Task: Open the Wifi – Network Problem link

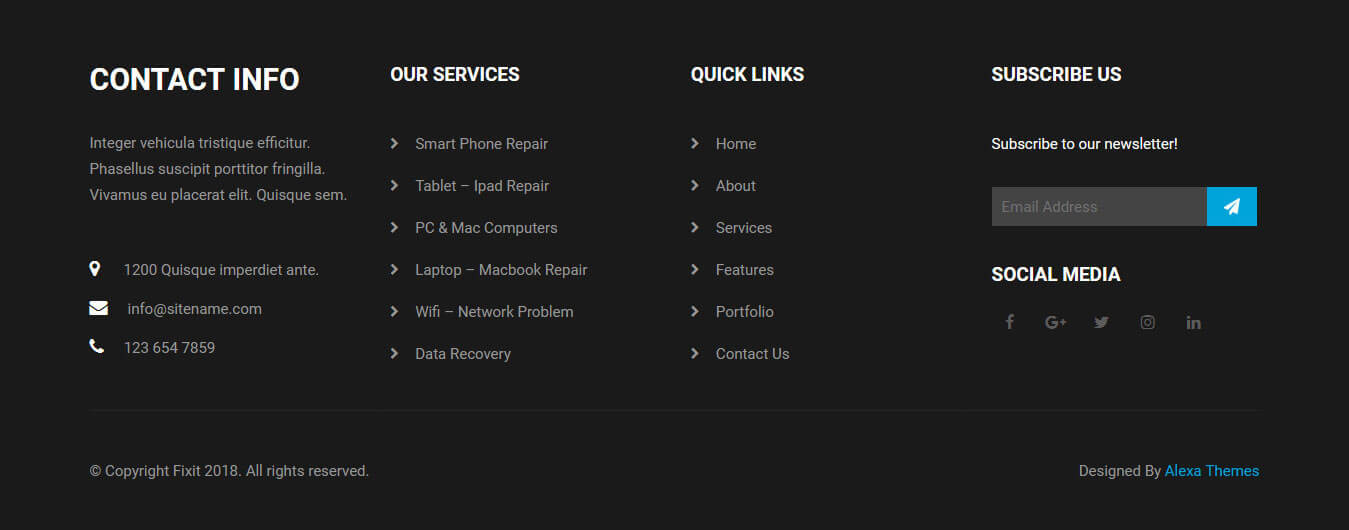Action: click(494, 312)
